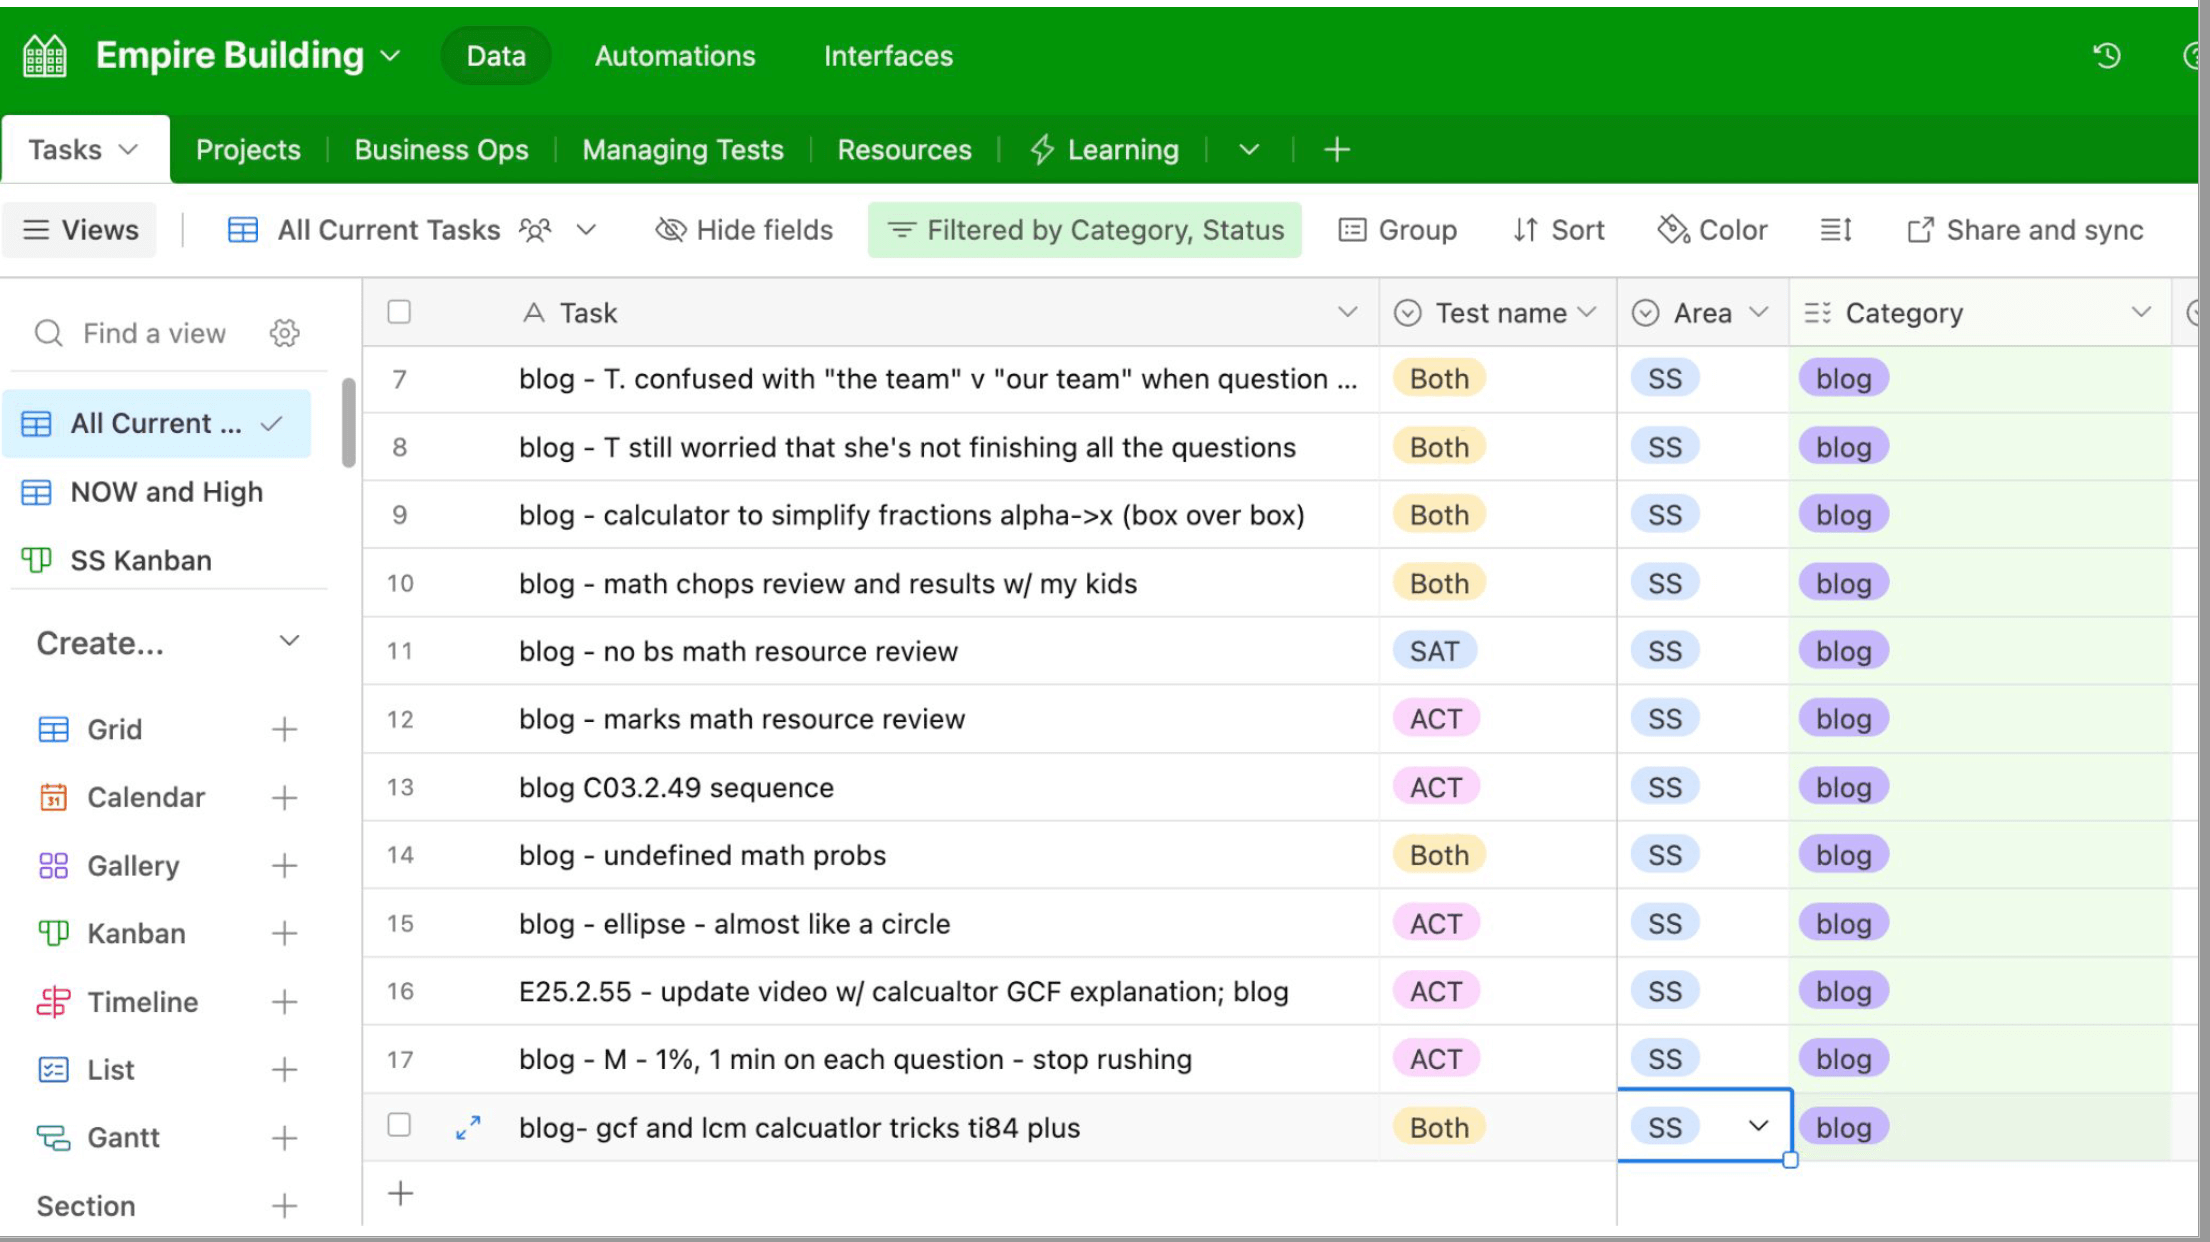Image resolution: width=2210 pixels, height=1242 pixels.
Task: Add a new Section
Action: (x=284, y=1205)
